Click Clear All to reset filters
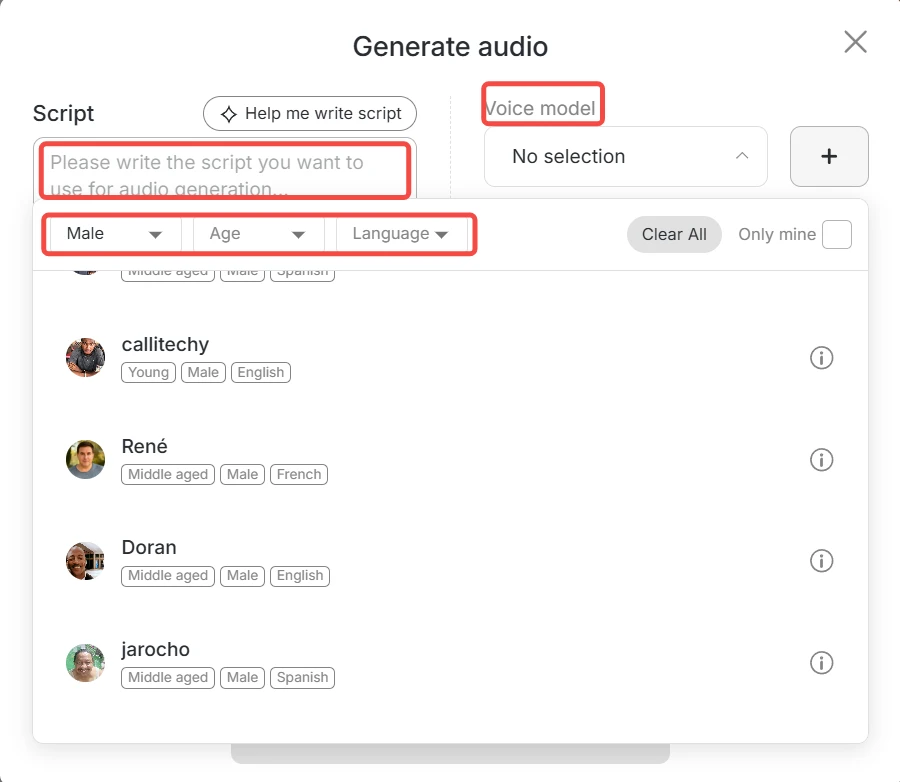Image resolution: width=900 pixels, height=782 pixels. pos(673,233)
